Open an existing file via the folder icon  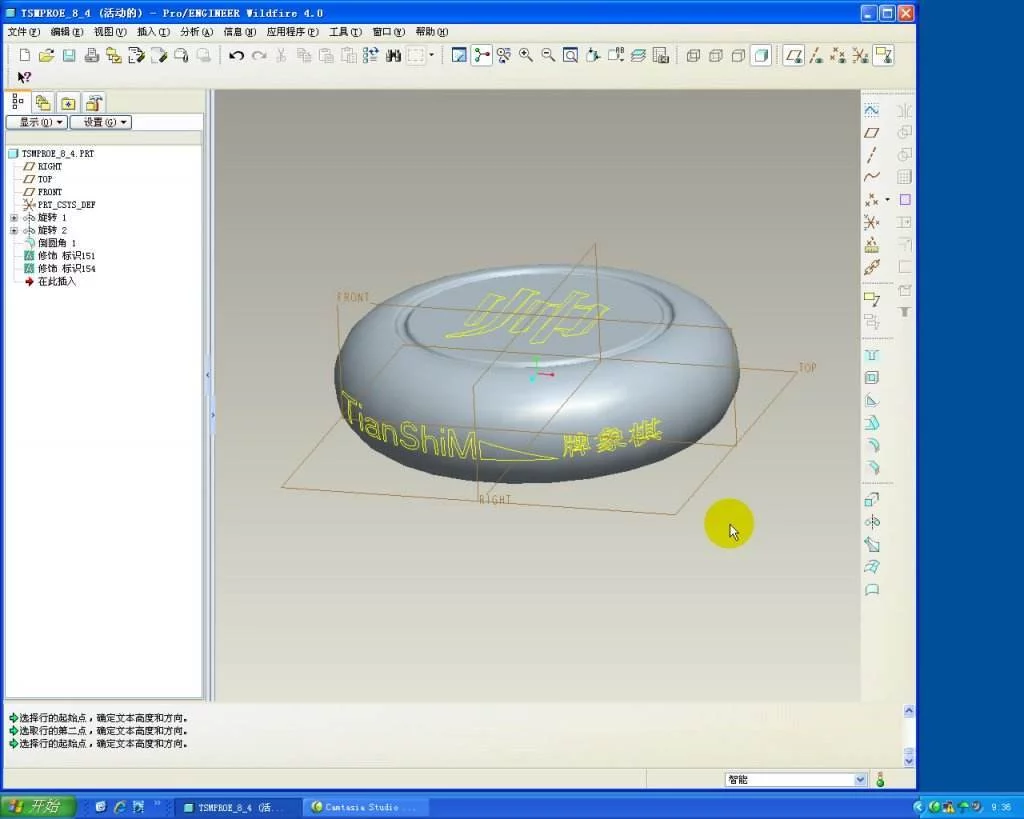click(x=46, y=56)
